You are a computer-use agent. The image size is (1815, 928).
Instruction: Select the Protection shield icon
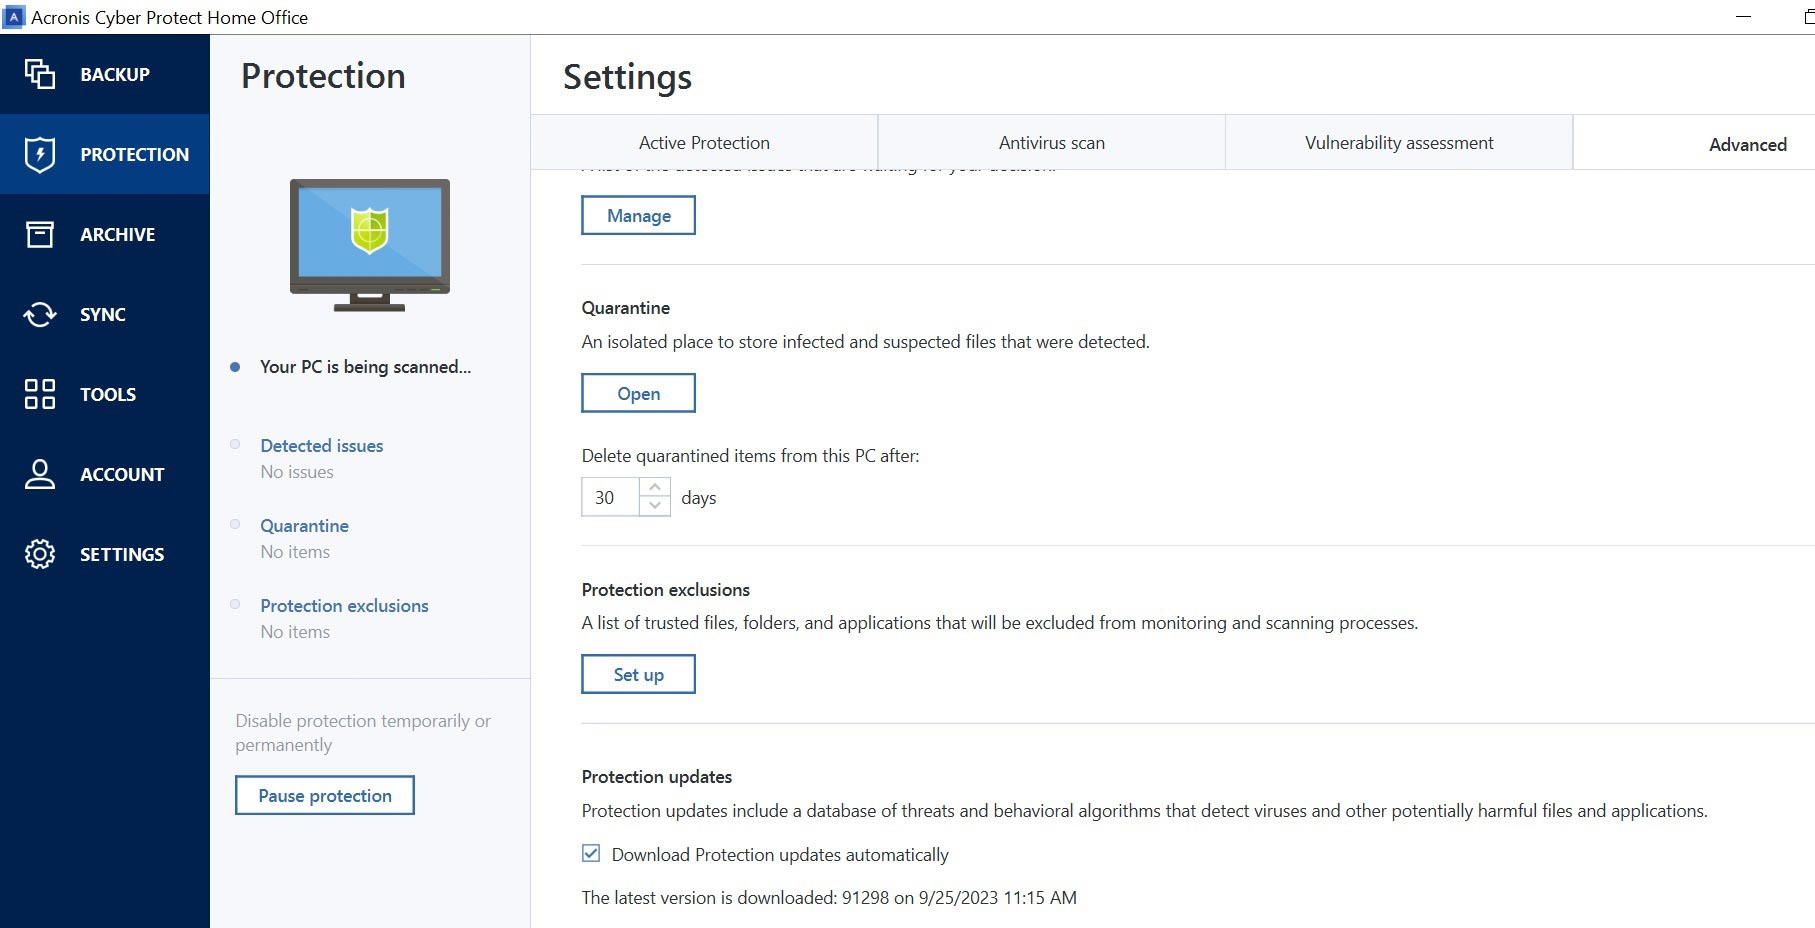tap(40, 154)
